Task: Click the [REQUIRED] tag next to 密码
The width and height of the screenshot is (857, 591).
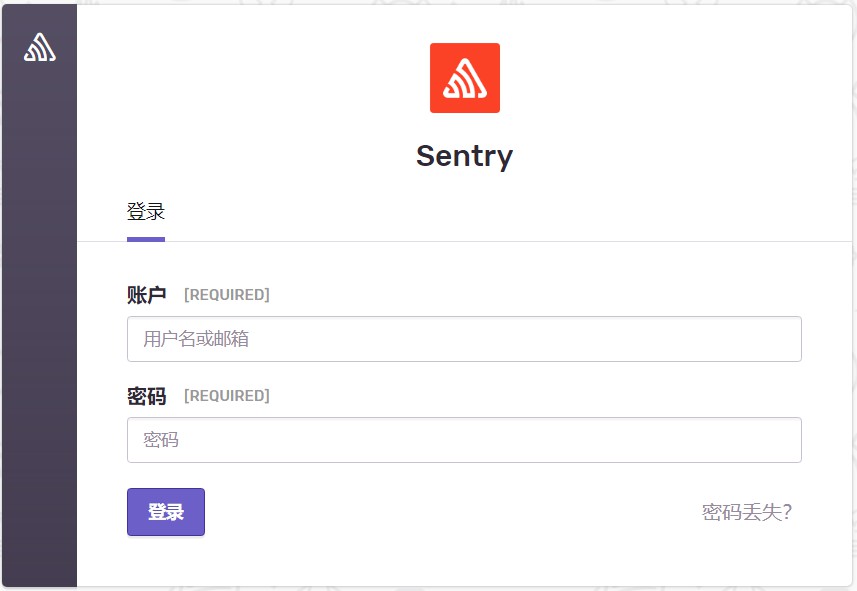Action: coord(226,395)
